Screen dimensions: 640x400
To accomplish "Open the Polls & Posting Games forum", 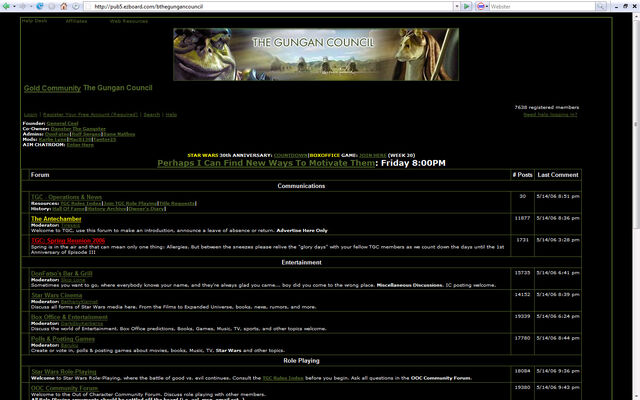I will [63, 339].
